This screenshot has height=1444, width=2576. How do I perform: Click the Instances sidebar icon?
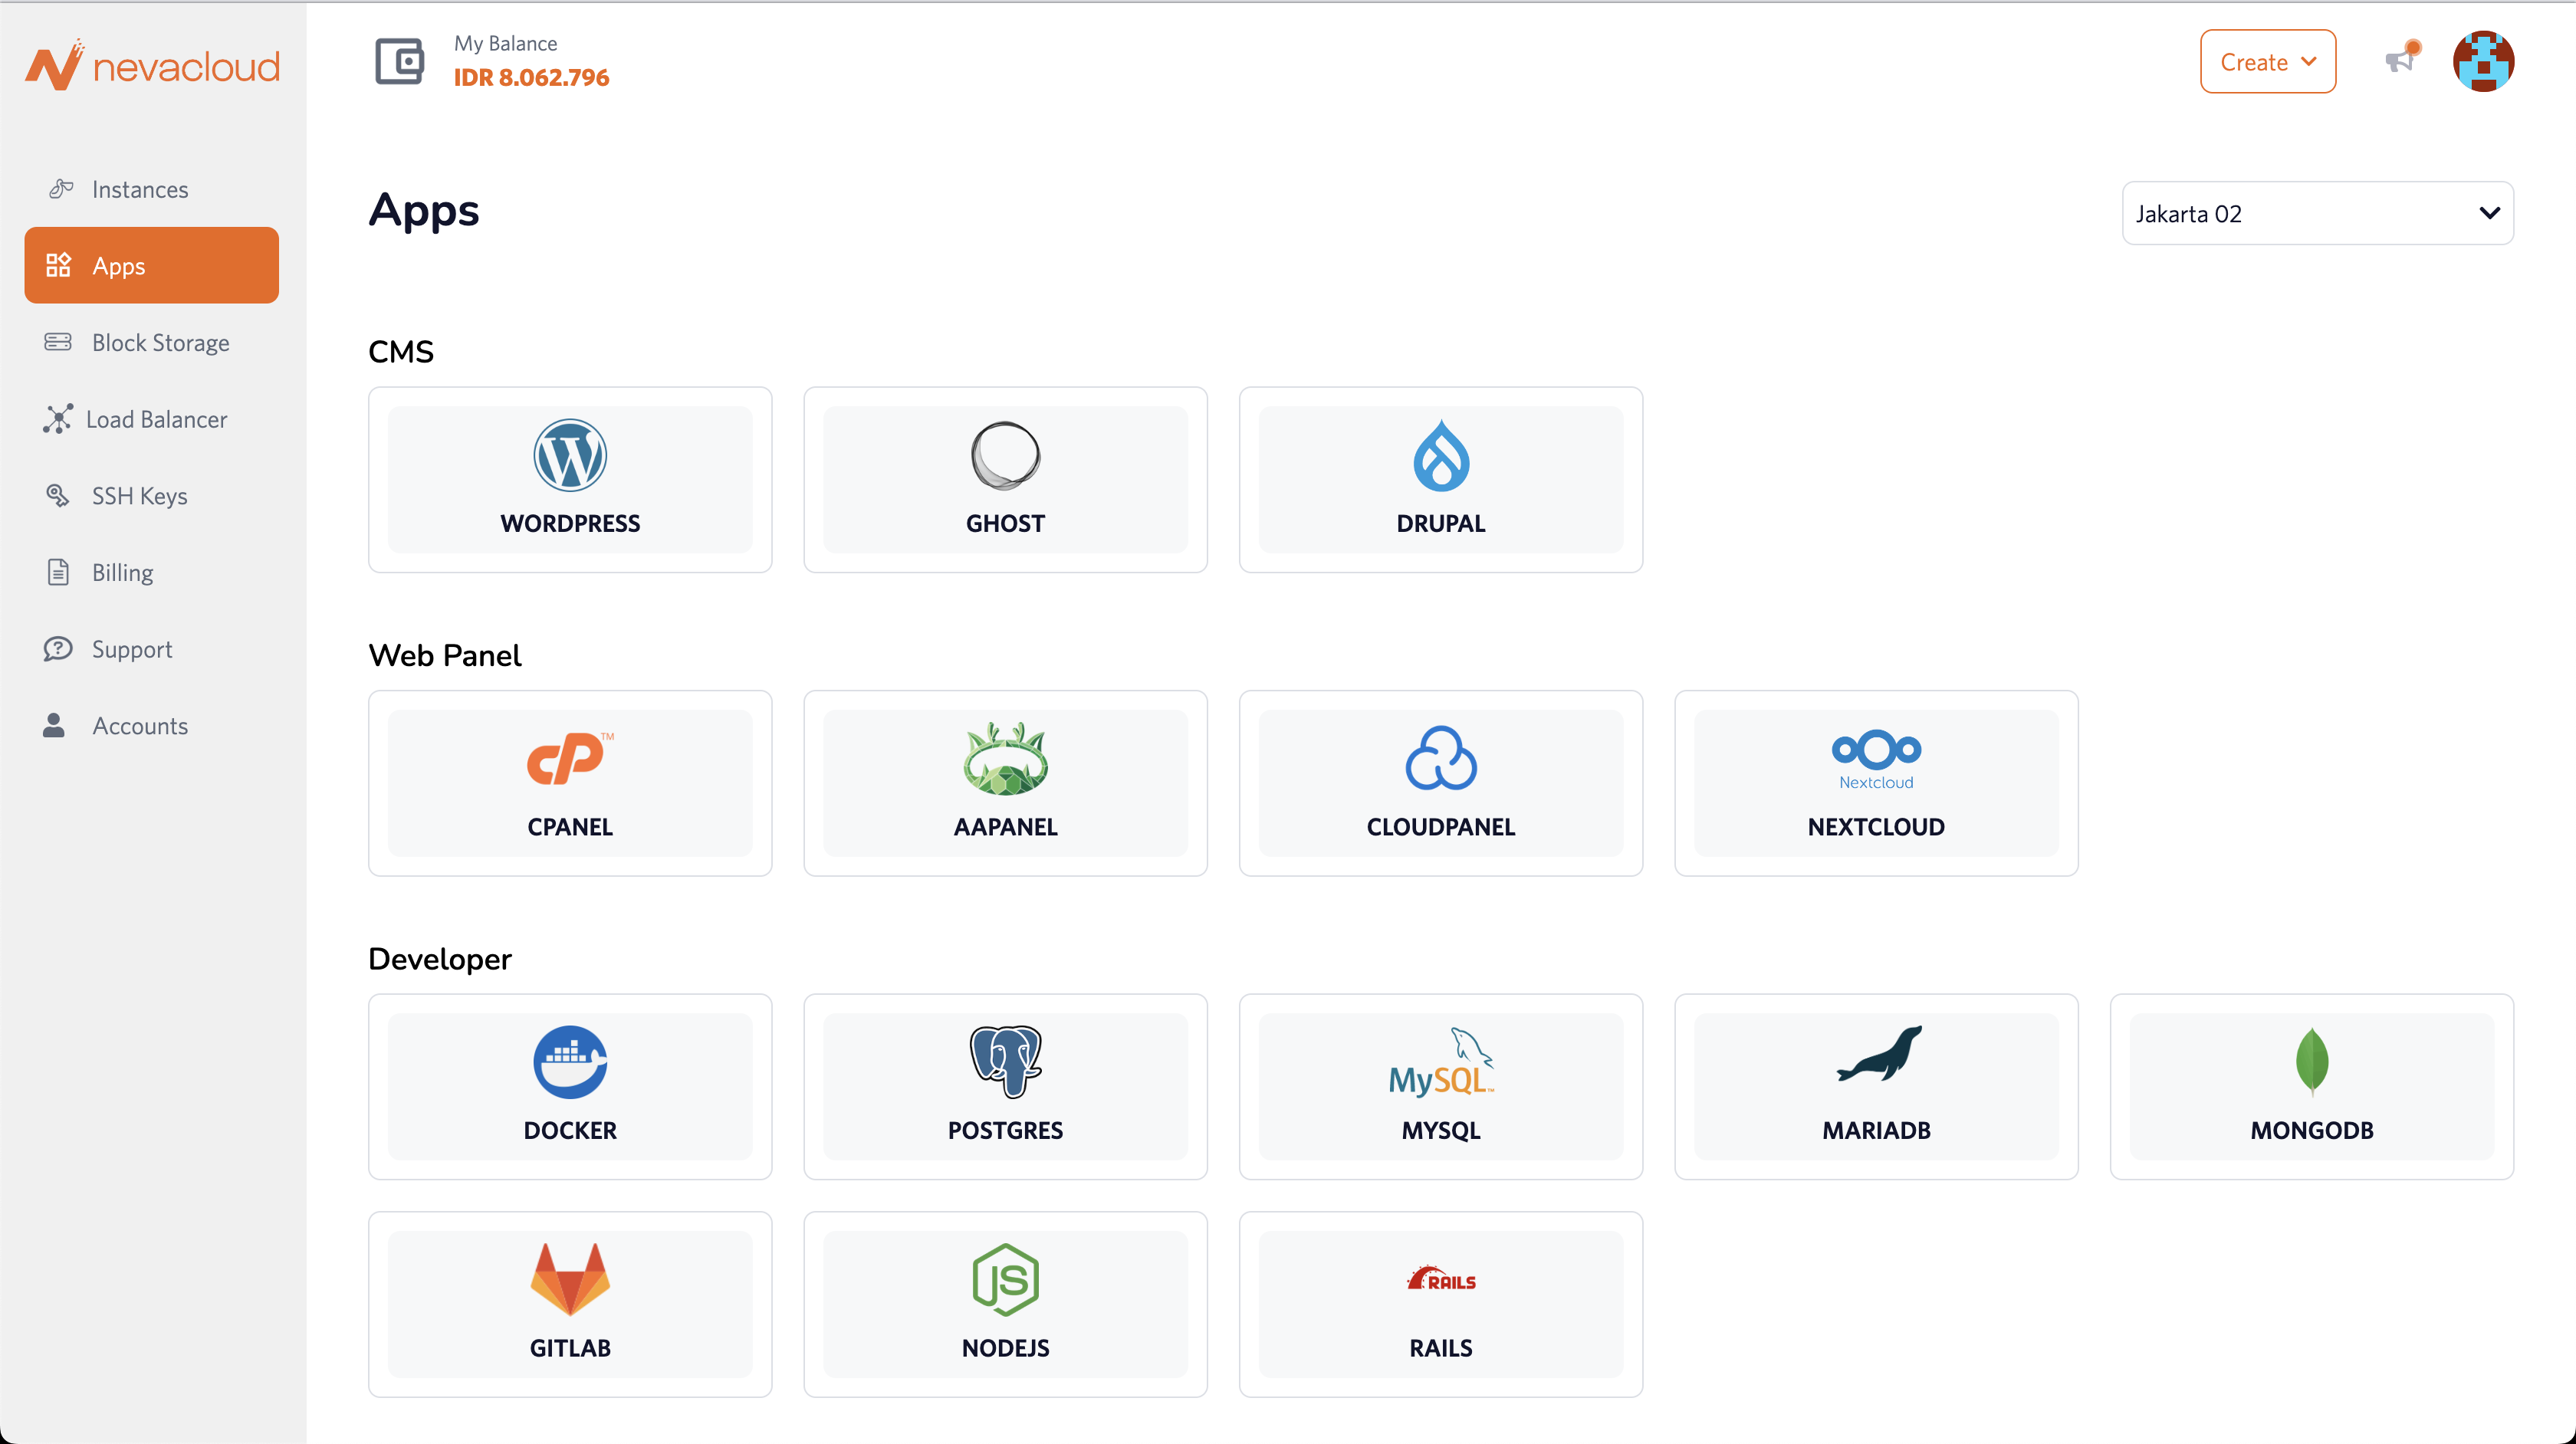(x=61, y=188)
